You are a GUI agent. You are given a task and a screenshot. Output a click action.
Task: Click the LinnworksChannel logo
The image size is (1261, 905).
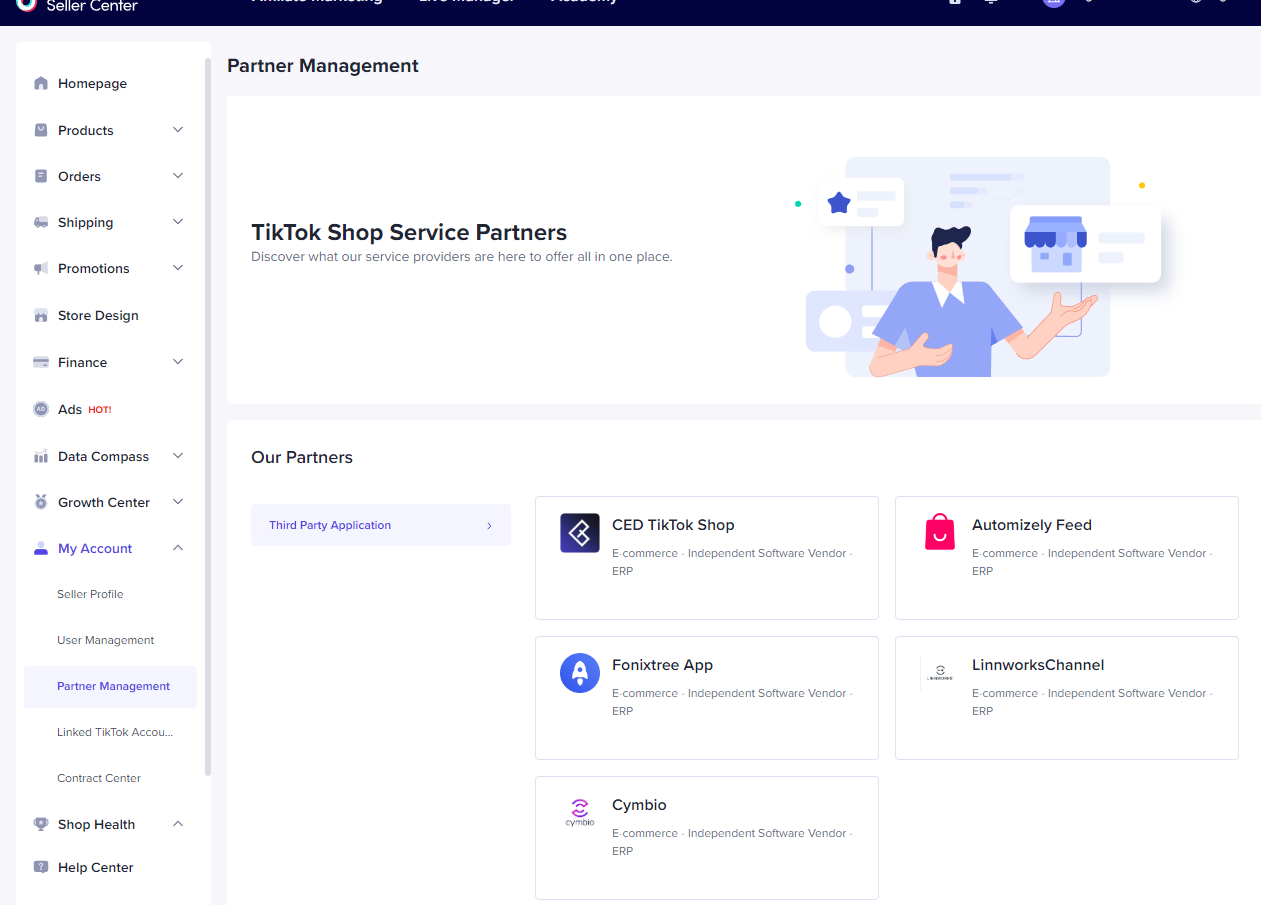click(x=939, y=673)
